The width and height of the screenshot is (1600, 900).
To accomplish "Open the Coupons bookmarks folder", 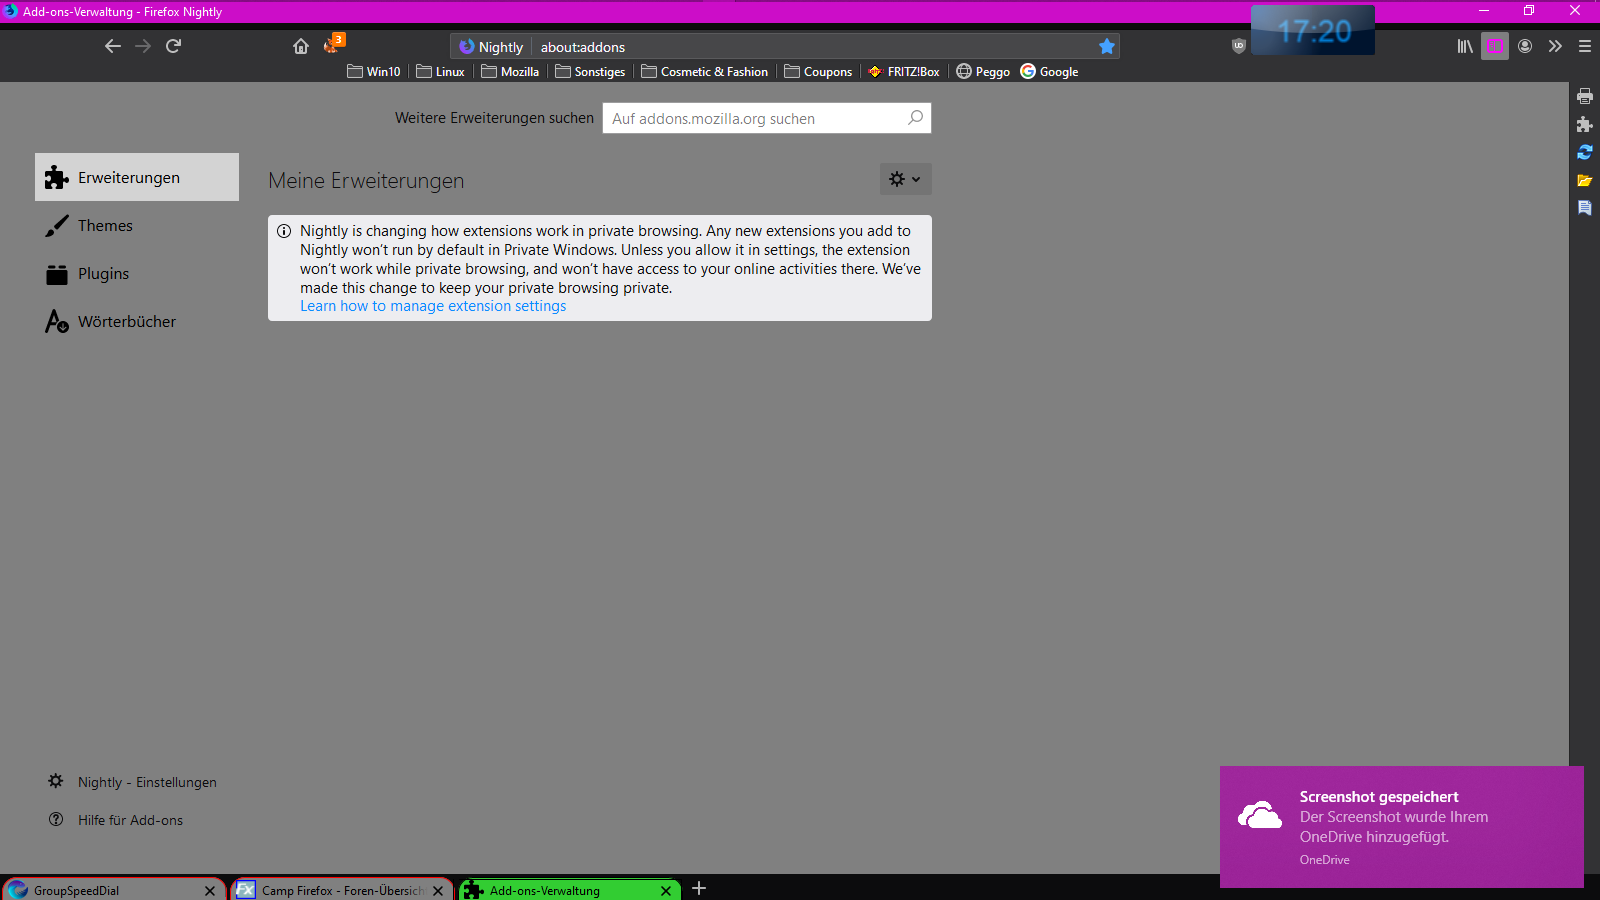I will [818, 72].
